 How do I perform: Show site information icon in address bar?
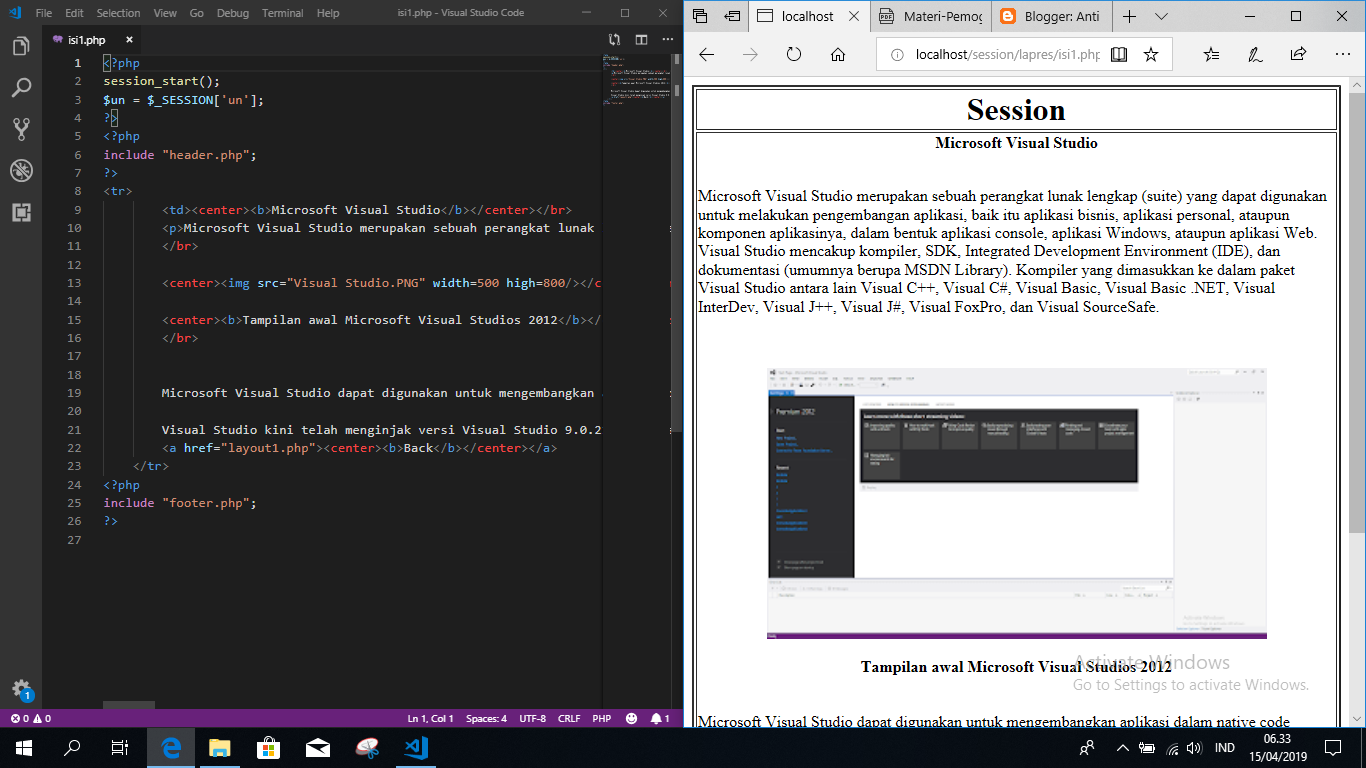point(897,54)
